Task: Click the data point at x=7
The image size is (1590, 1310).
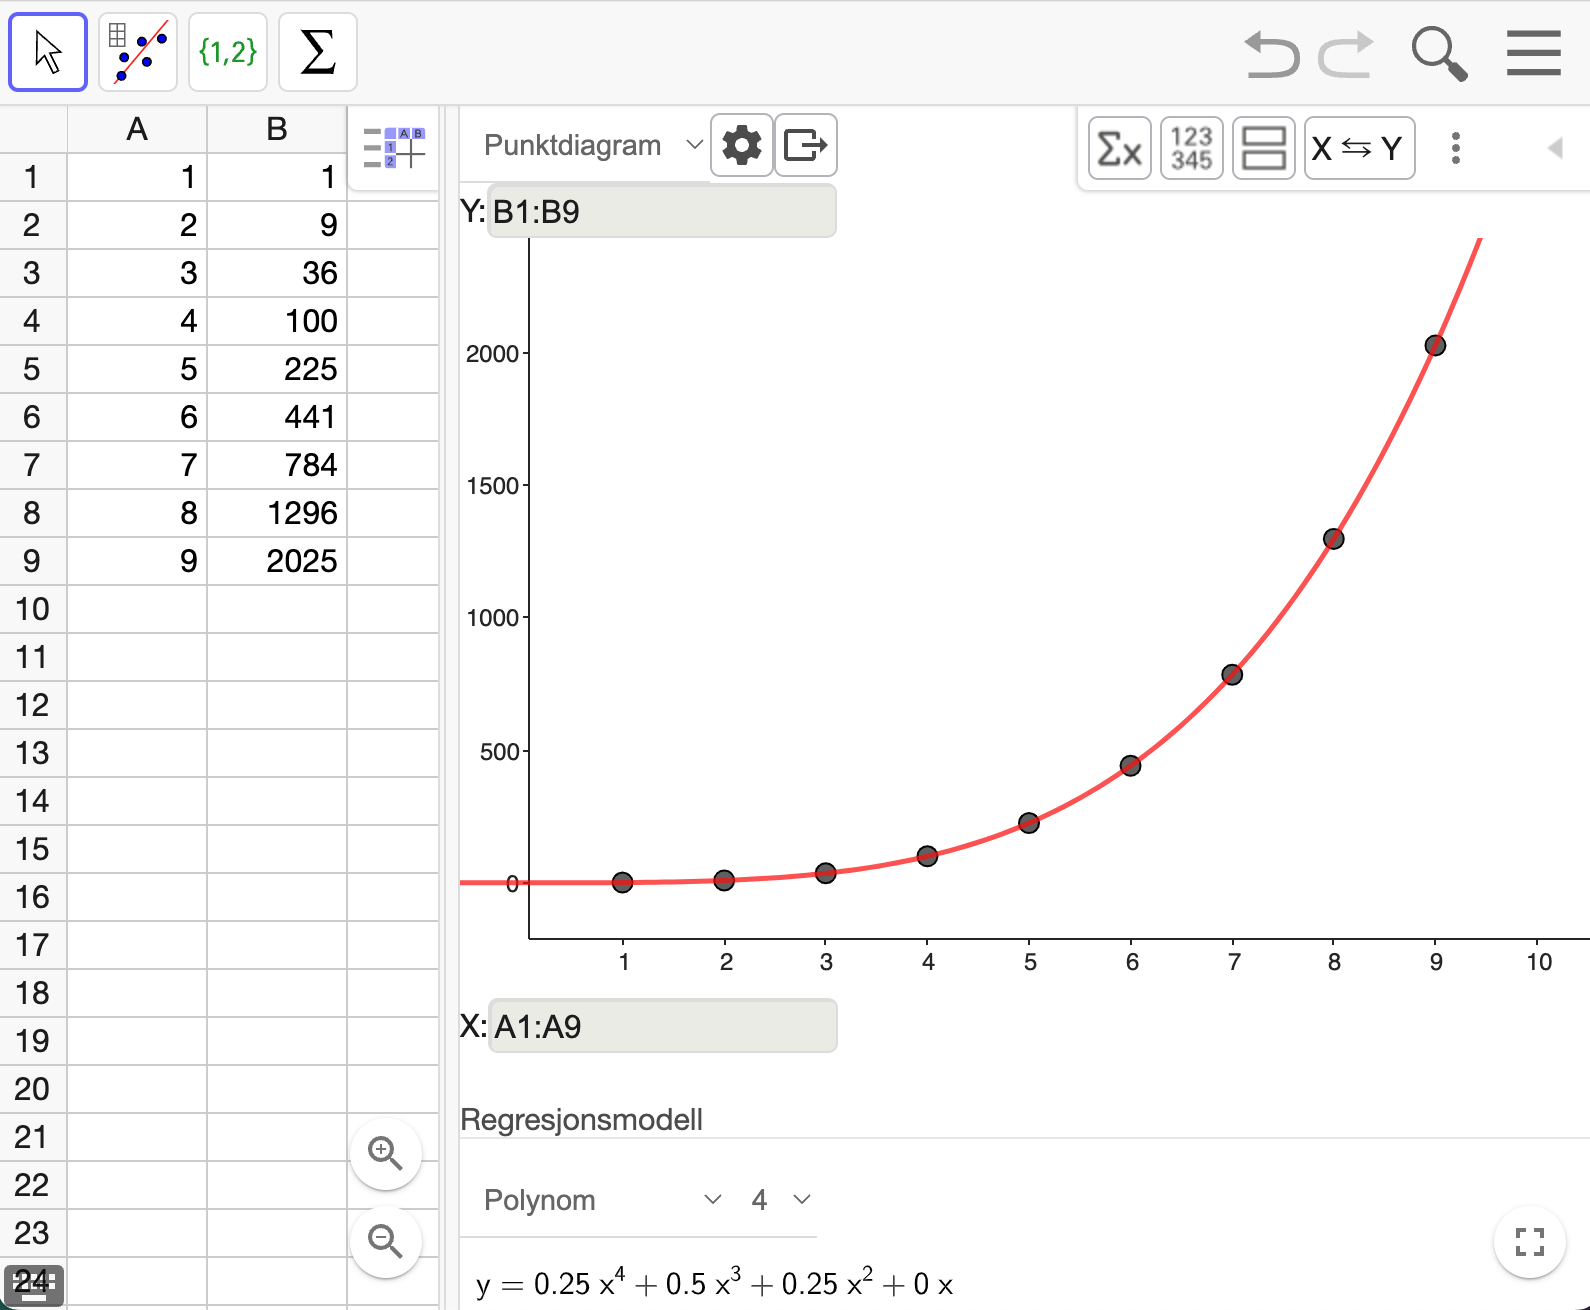Action: pos(1232,675)
